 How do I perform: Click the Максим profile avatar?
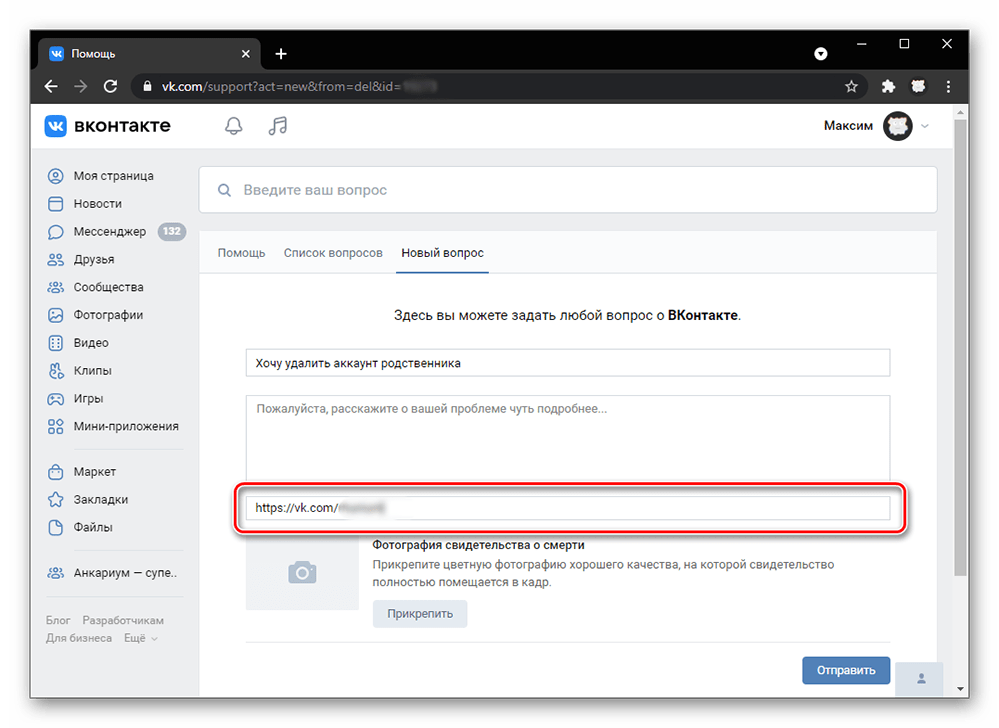[898, 125]
